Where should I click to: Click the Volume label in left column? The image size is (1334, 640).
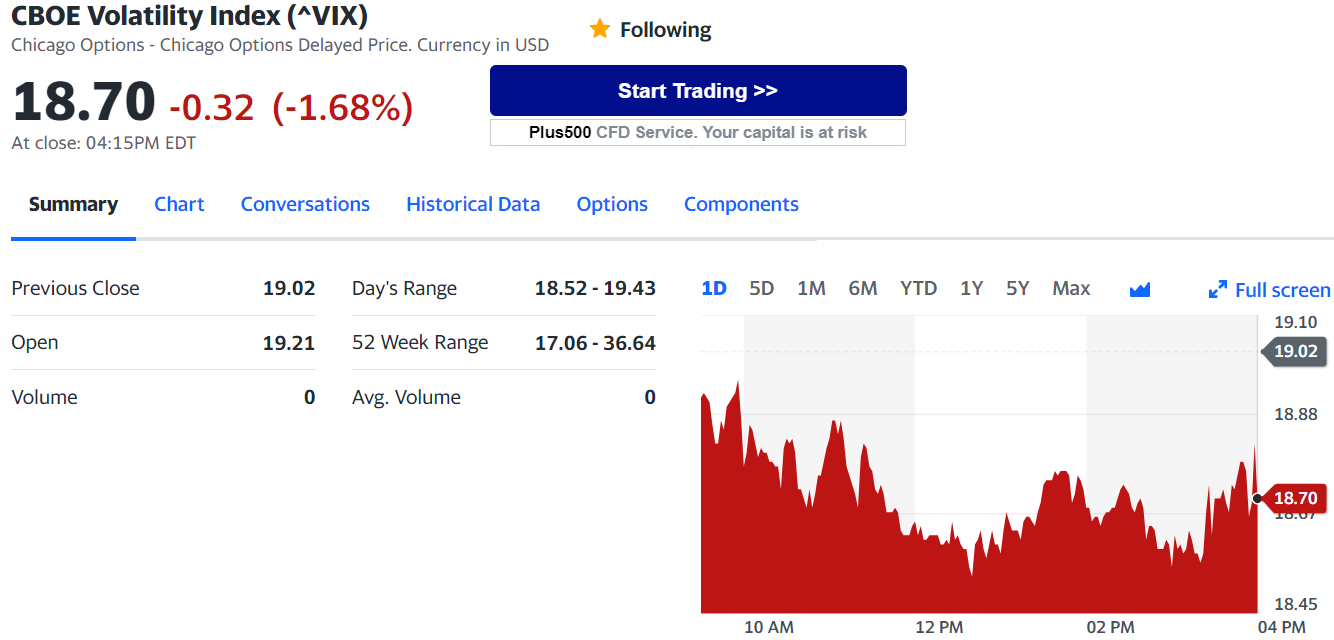pyautogui.click(x=44, y=397)
